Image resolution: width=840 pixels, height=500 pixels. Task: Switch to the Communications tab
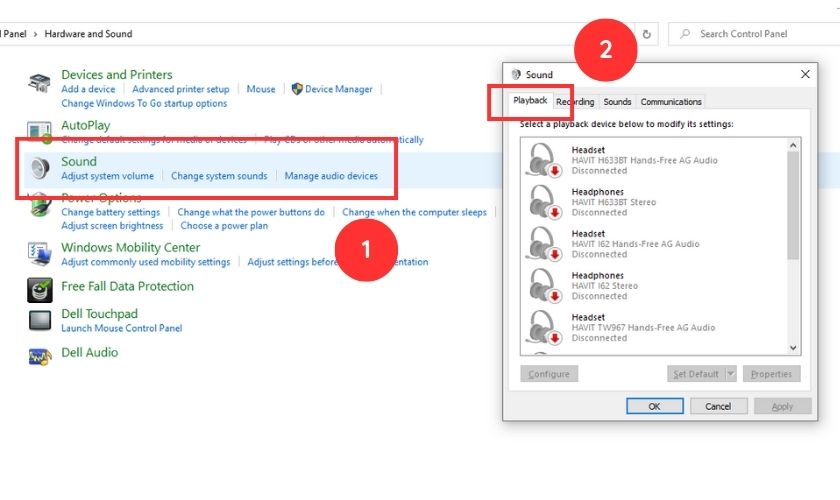tap(671, 102)
